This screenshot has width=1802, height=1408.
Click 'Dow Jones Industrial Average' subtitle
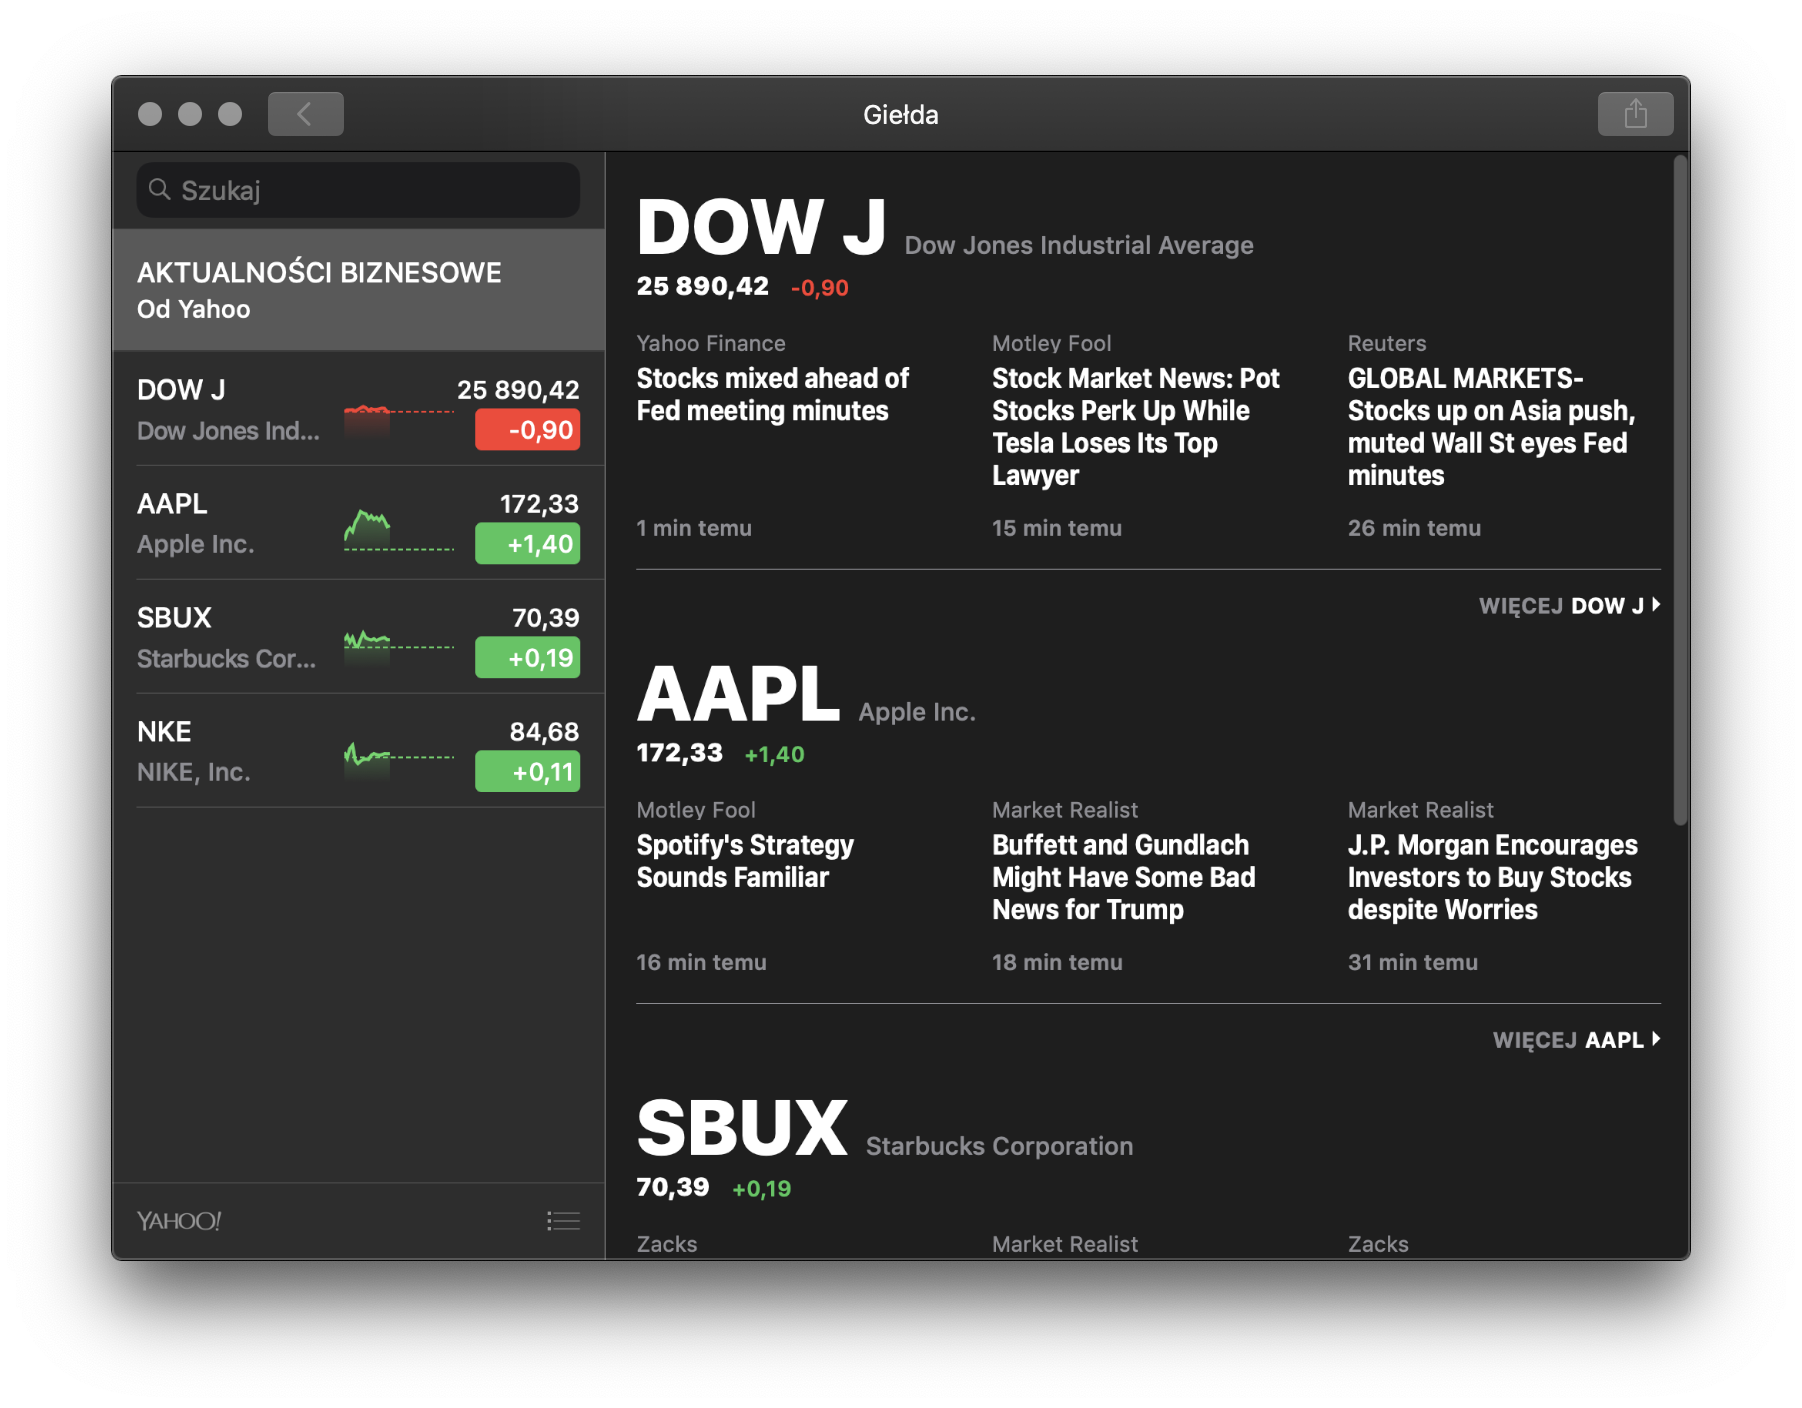coord(1079,245)
